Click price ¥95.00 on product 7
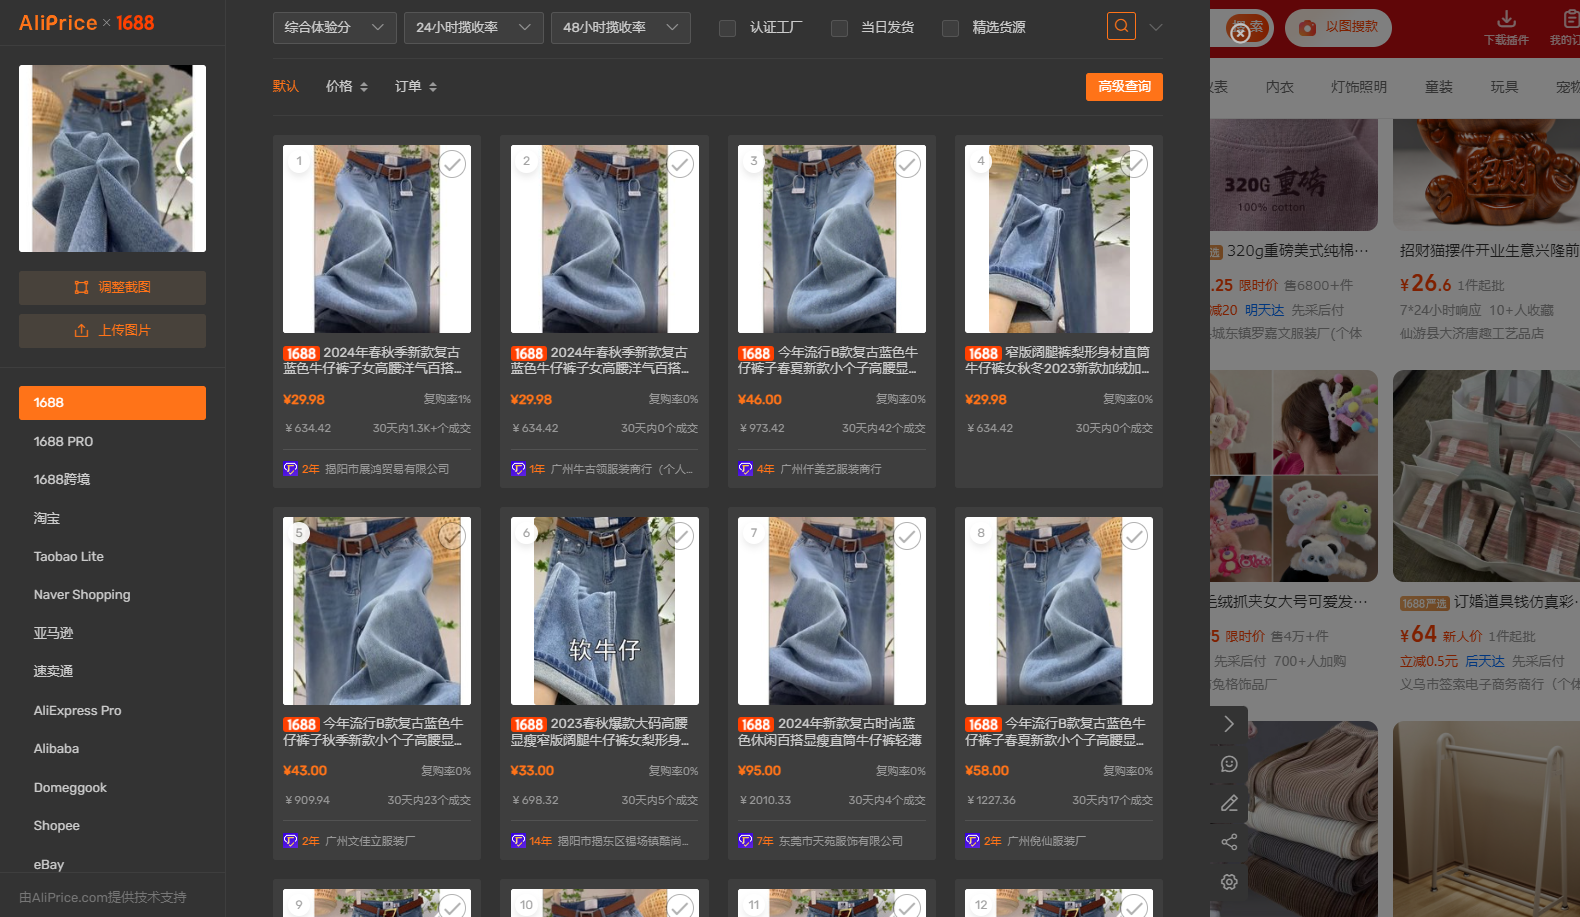1580x917 pixels. click(760, 771)
